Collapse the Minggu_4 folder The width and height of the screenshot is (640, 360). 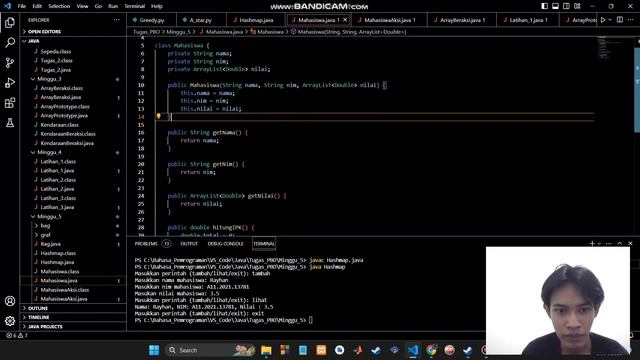click(x=49, y=152)
